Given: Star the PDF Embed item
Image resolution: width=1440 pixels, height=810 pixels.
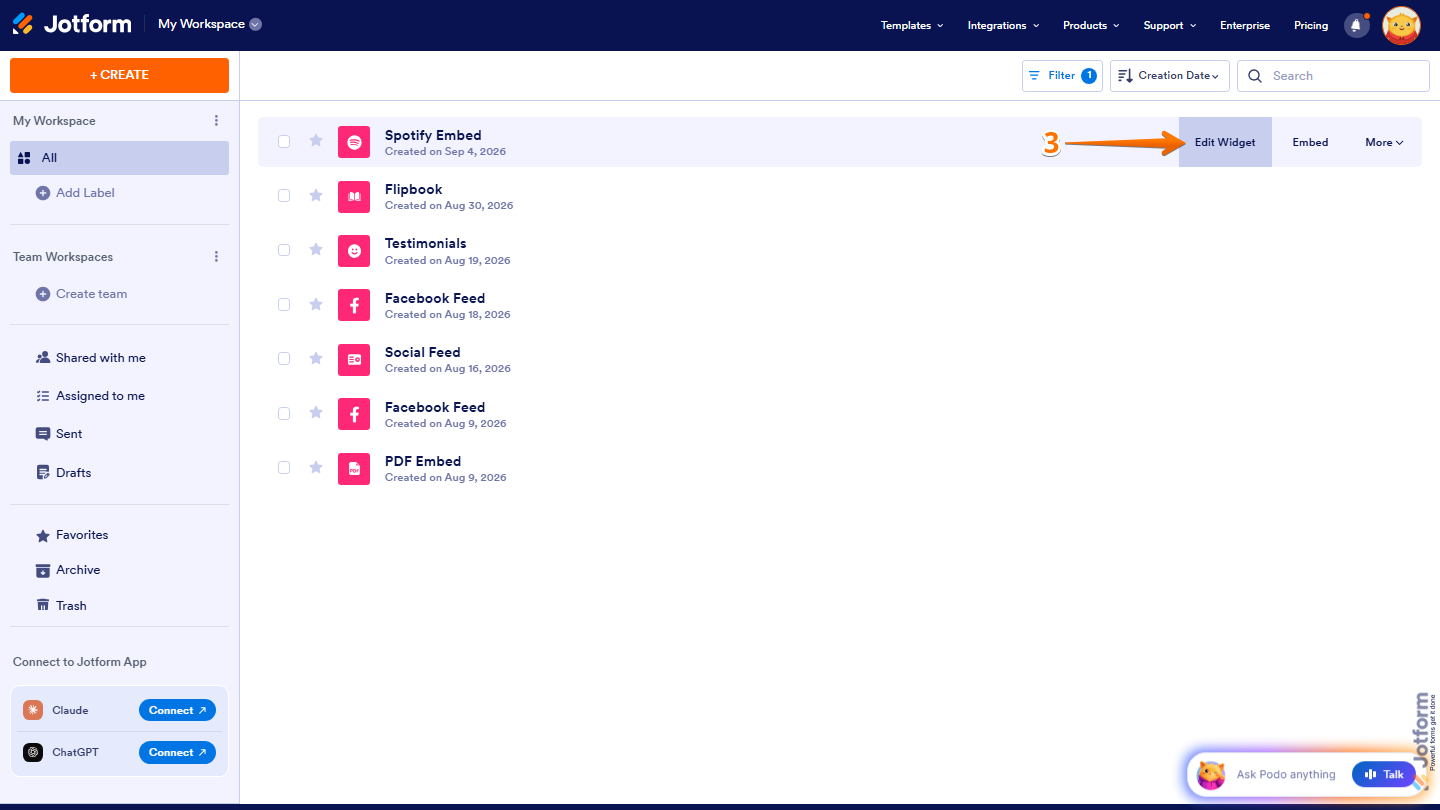Looking at the screenshot, I should [316, 467].
